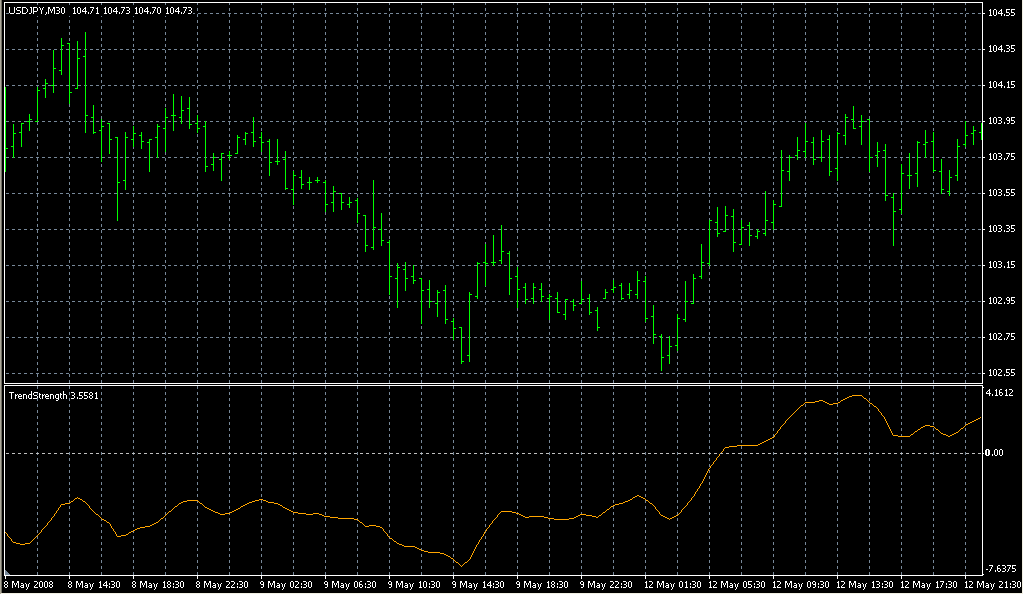
Task: Click the 104.15 price scale label
Action: coord(1002,85)
